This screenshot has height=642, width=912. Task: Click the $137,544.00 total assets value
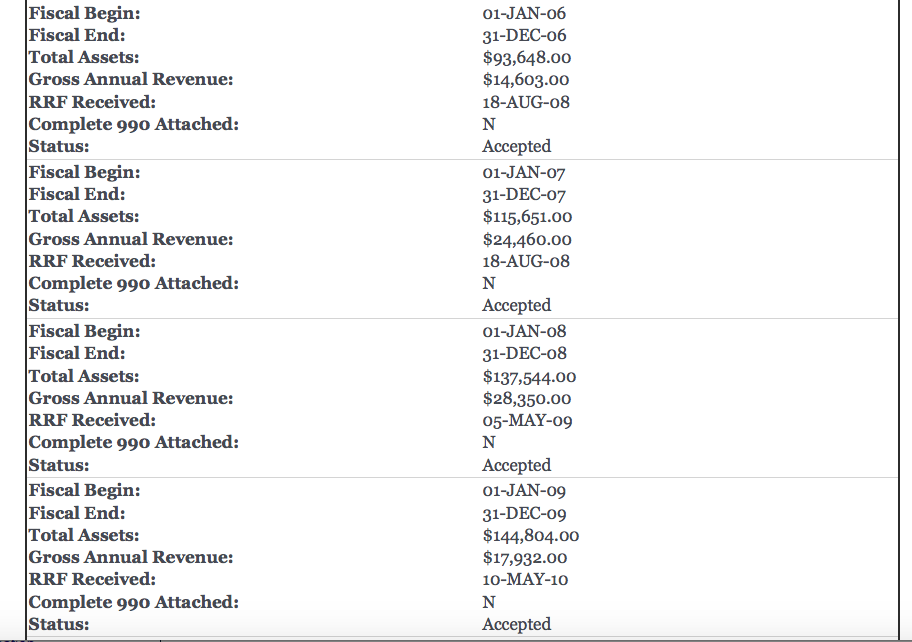coord(529,376)
